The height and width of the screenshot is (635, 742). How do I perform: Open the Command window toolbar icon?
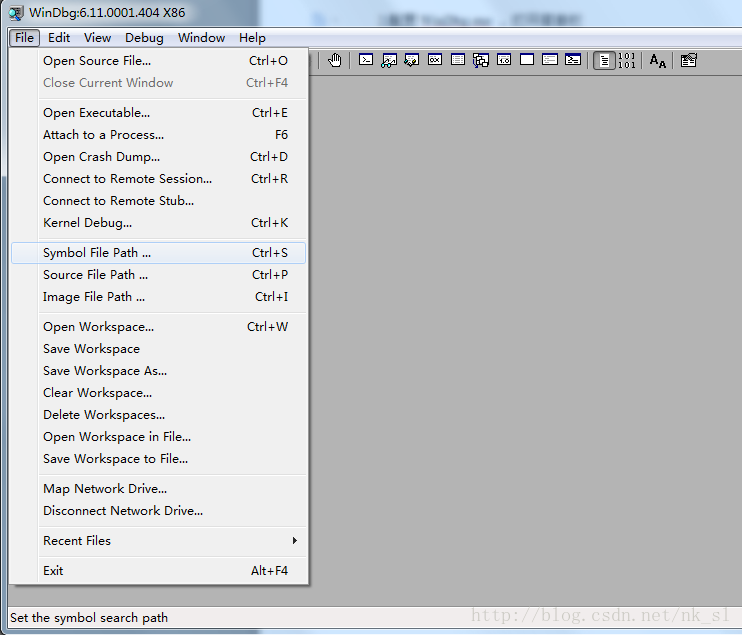point(366,60)
